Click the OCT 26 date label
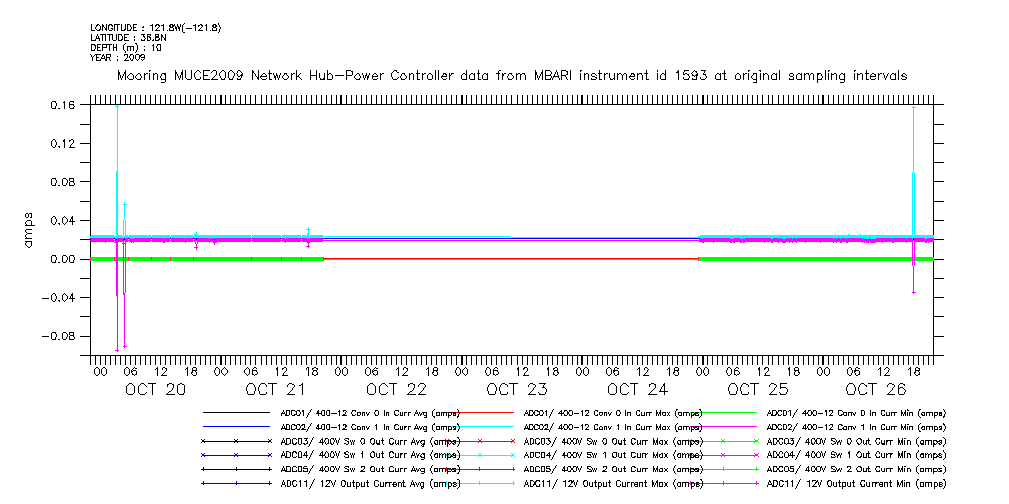The image size is (1009, 504). 877,390
